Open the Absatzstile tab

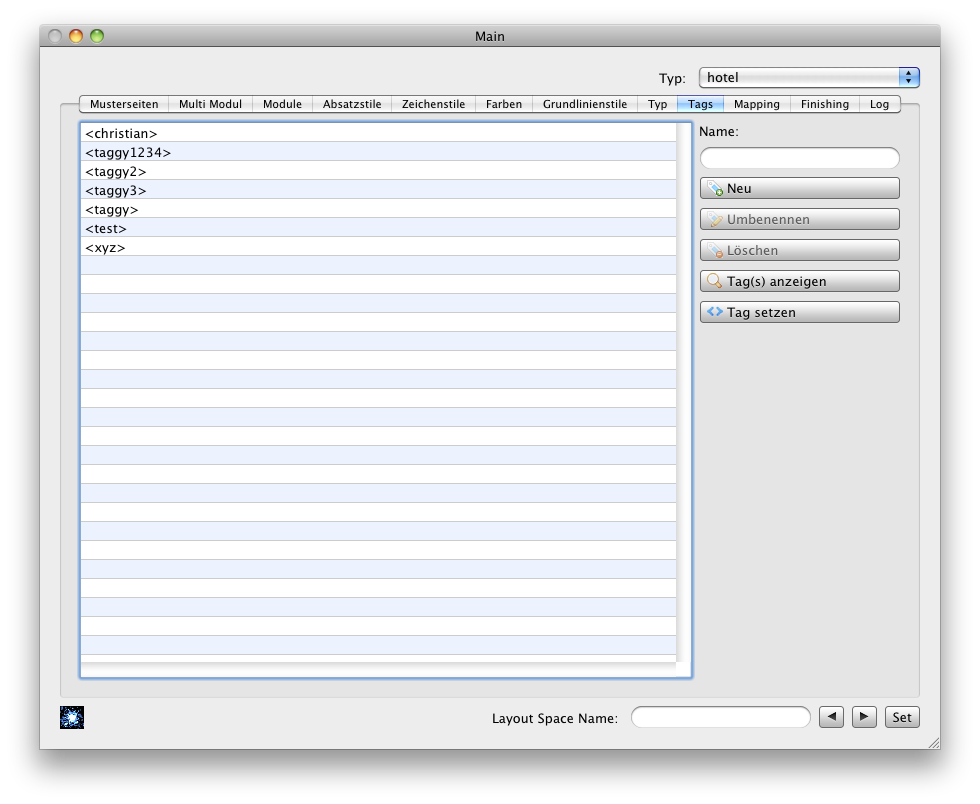click(x=352, y=104)
